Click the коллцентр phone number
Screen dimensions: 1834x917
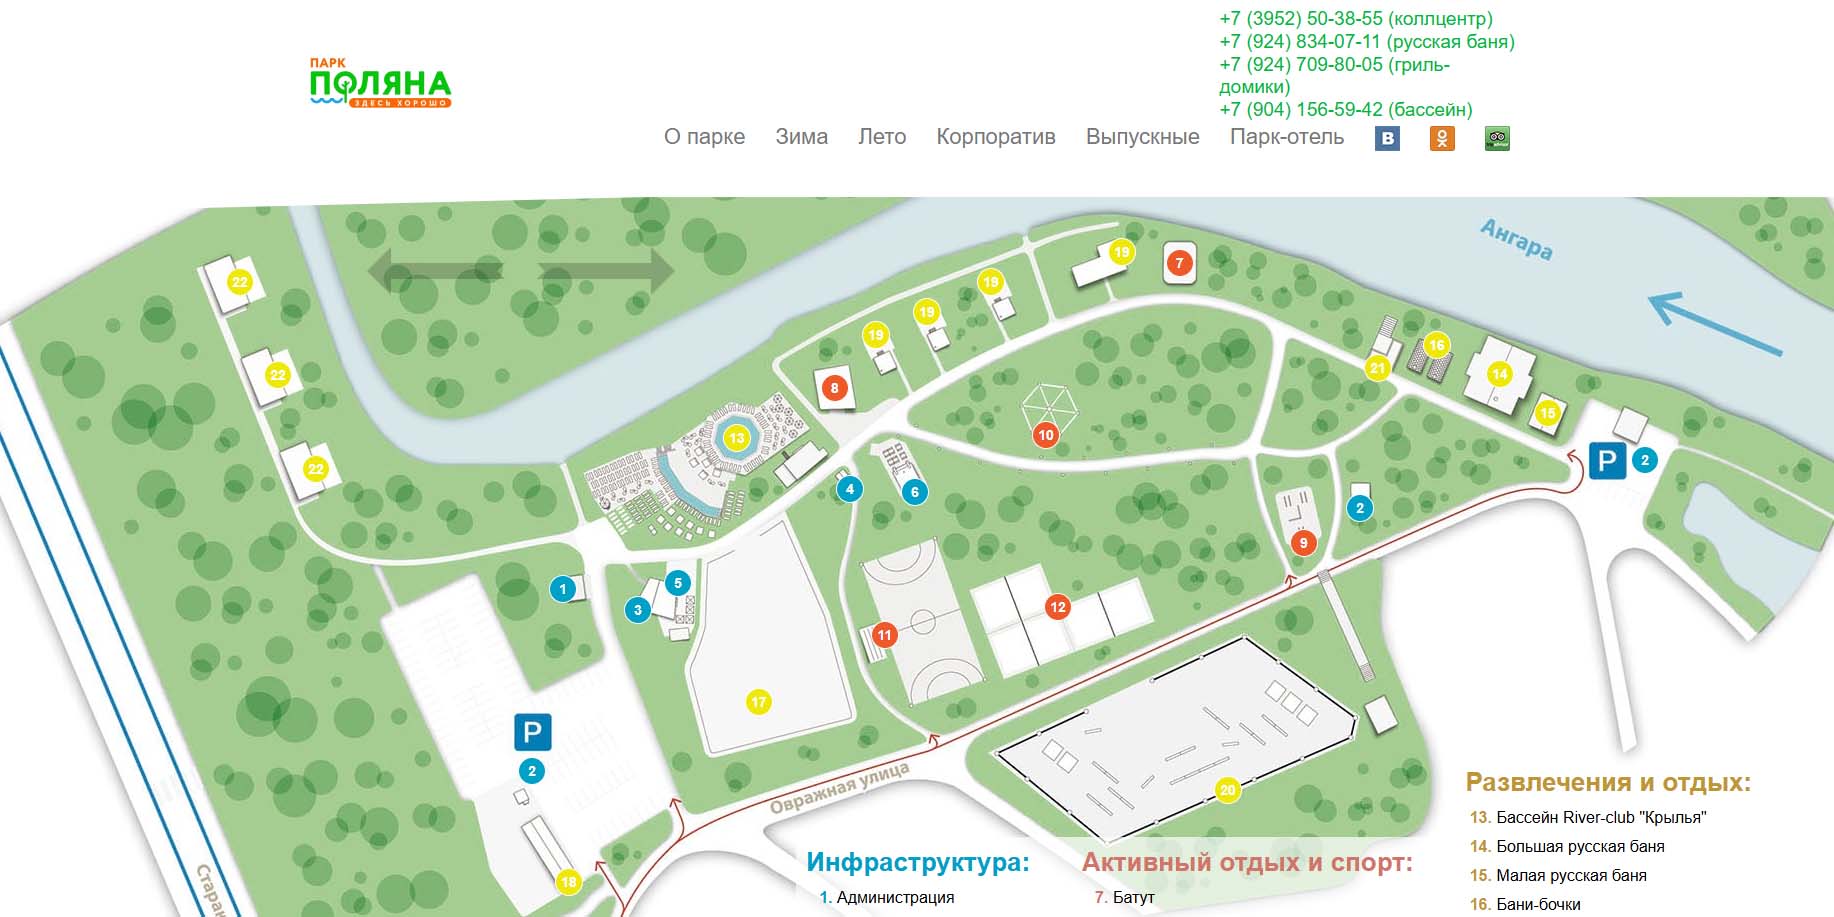pyautogui.click(x=1355, y=19)
